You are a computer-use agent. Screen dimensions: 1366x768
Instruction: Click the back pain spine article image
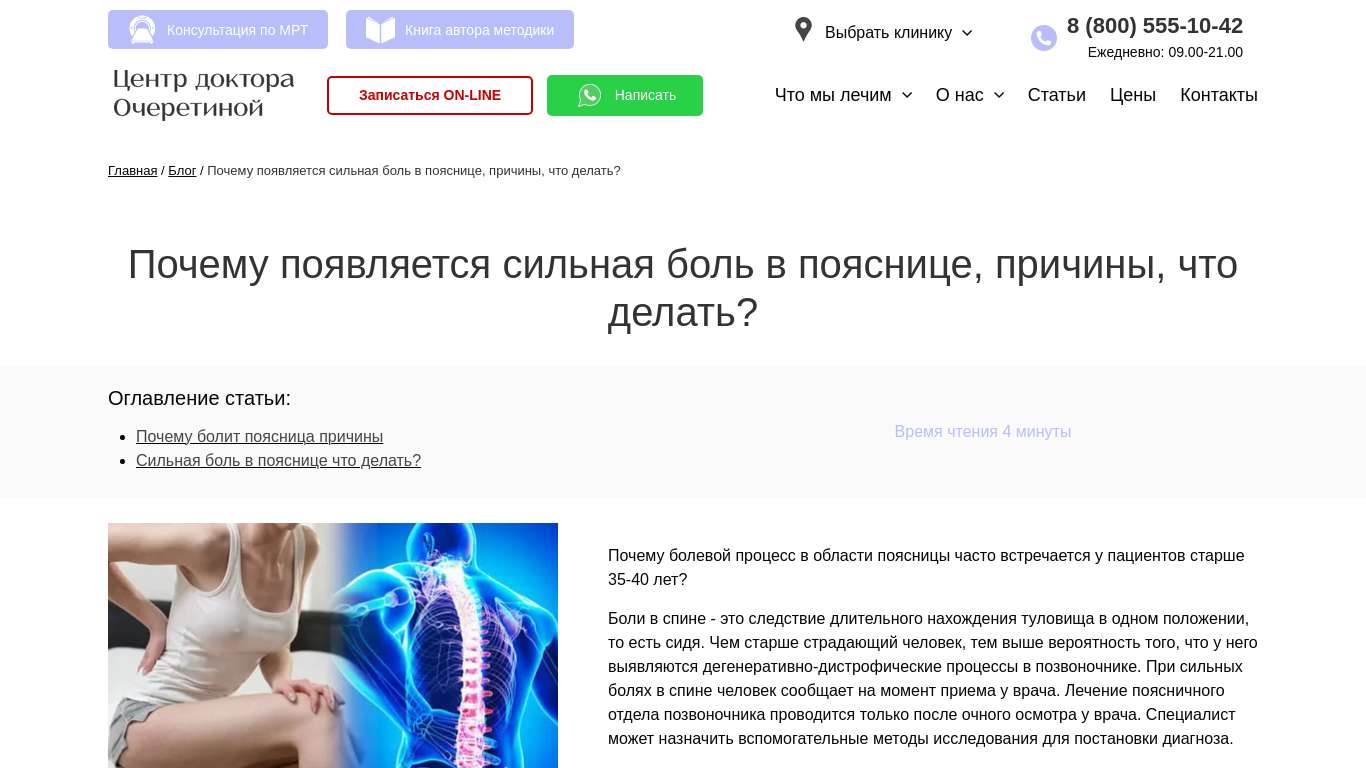(x=333, y=645)
